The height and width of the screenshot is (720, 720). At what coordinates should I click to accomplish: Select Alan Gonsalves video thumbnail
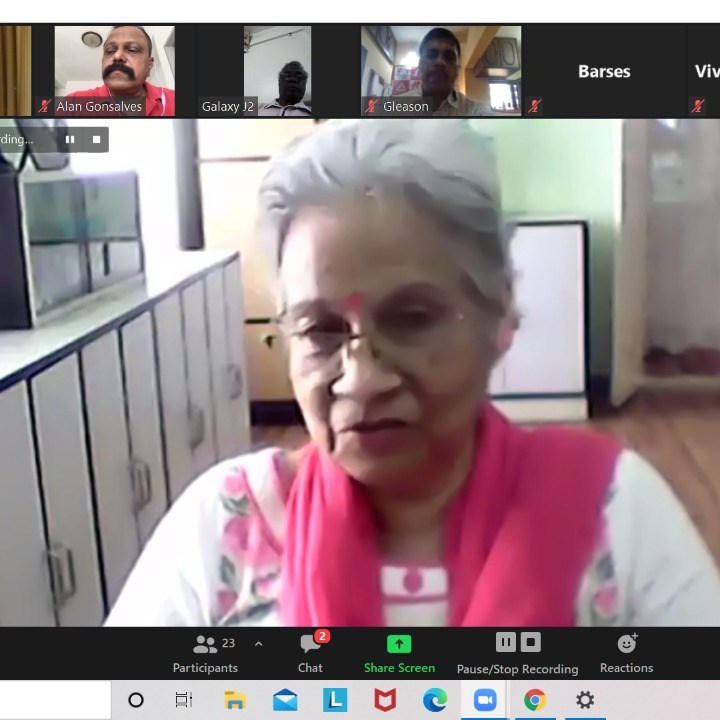point(114,70)
